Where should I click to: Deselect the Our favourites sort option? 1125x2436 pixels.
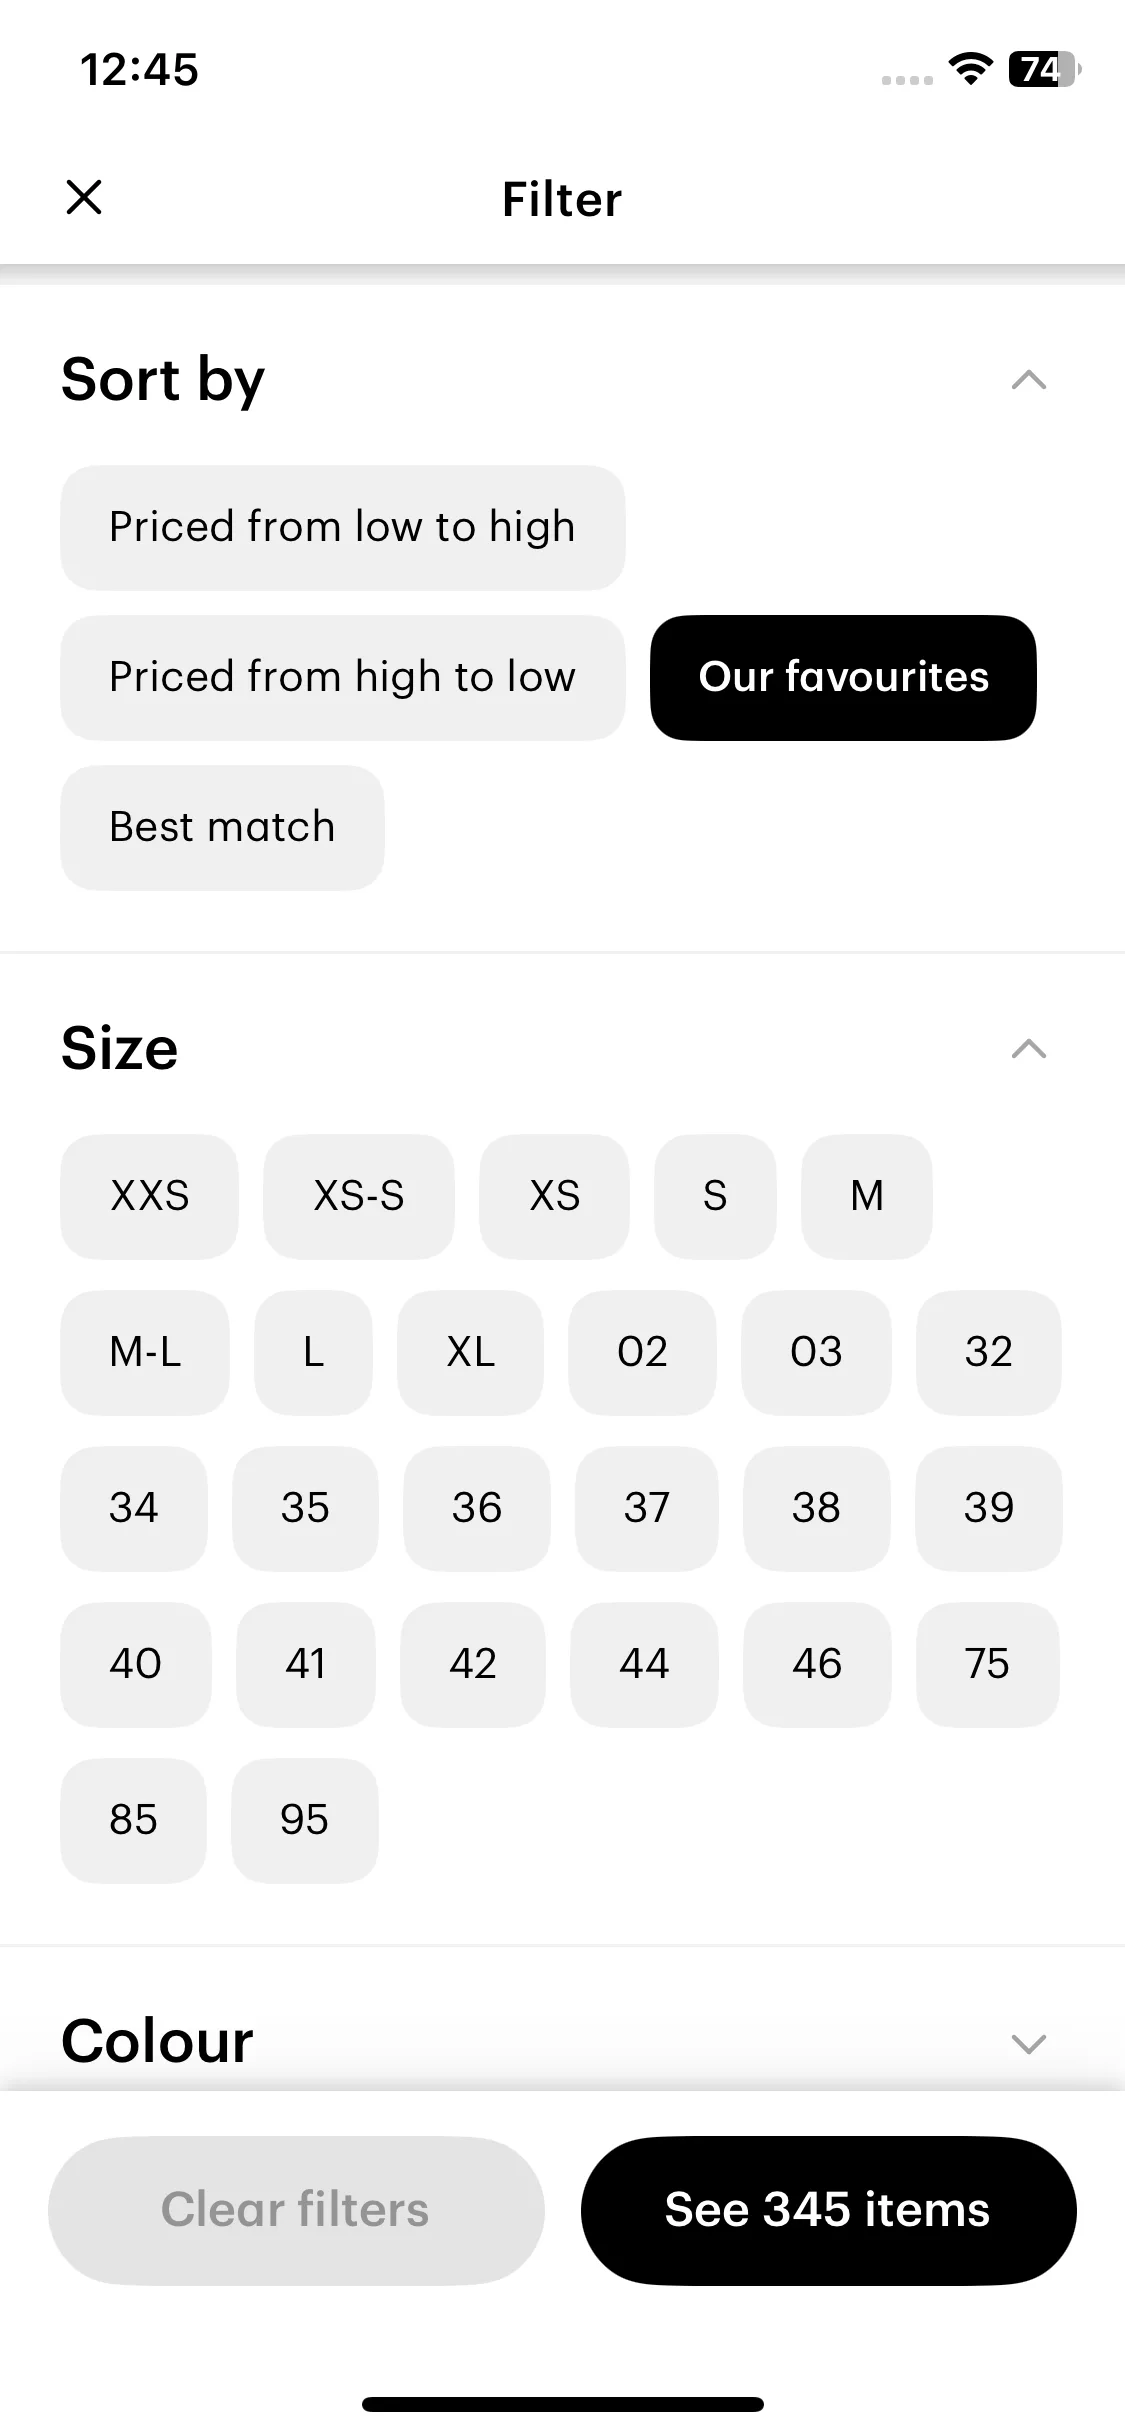843,677
